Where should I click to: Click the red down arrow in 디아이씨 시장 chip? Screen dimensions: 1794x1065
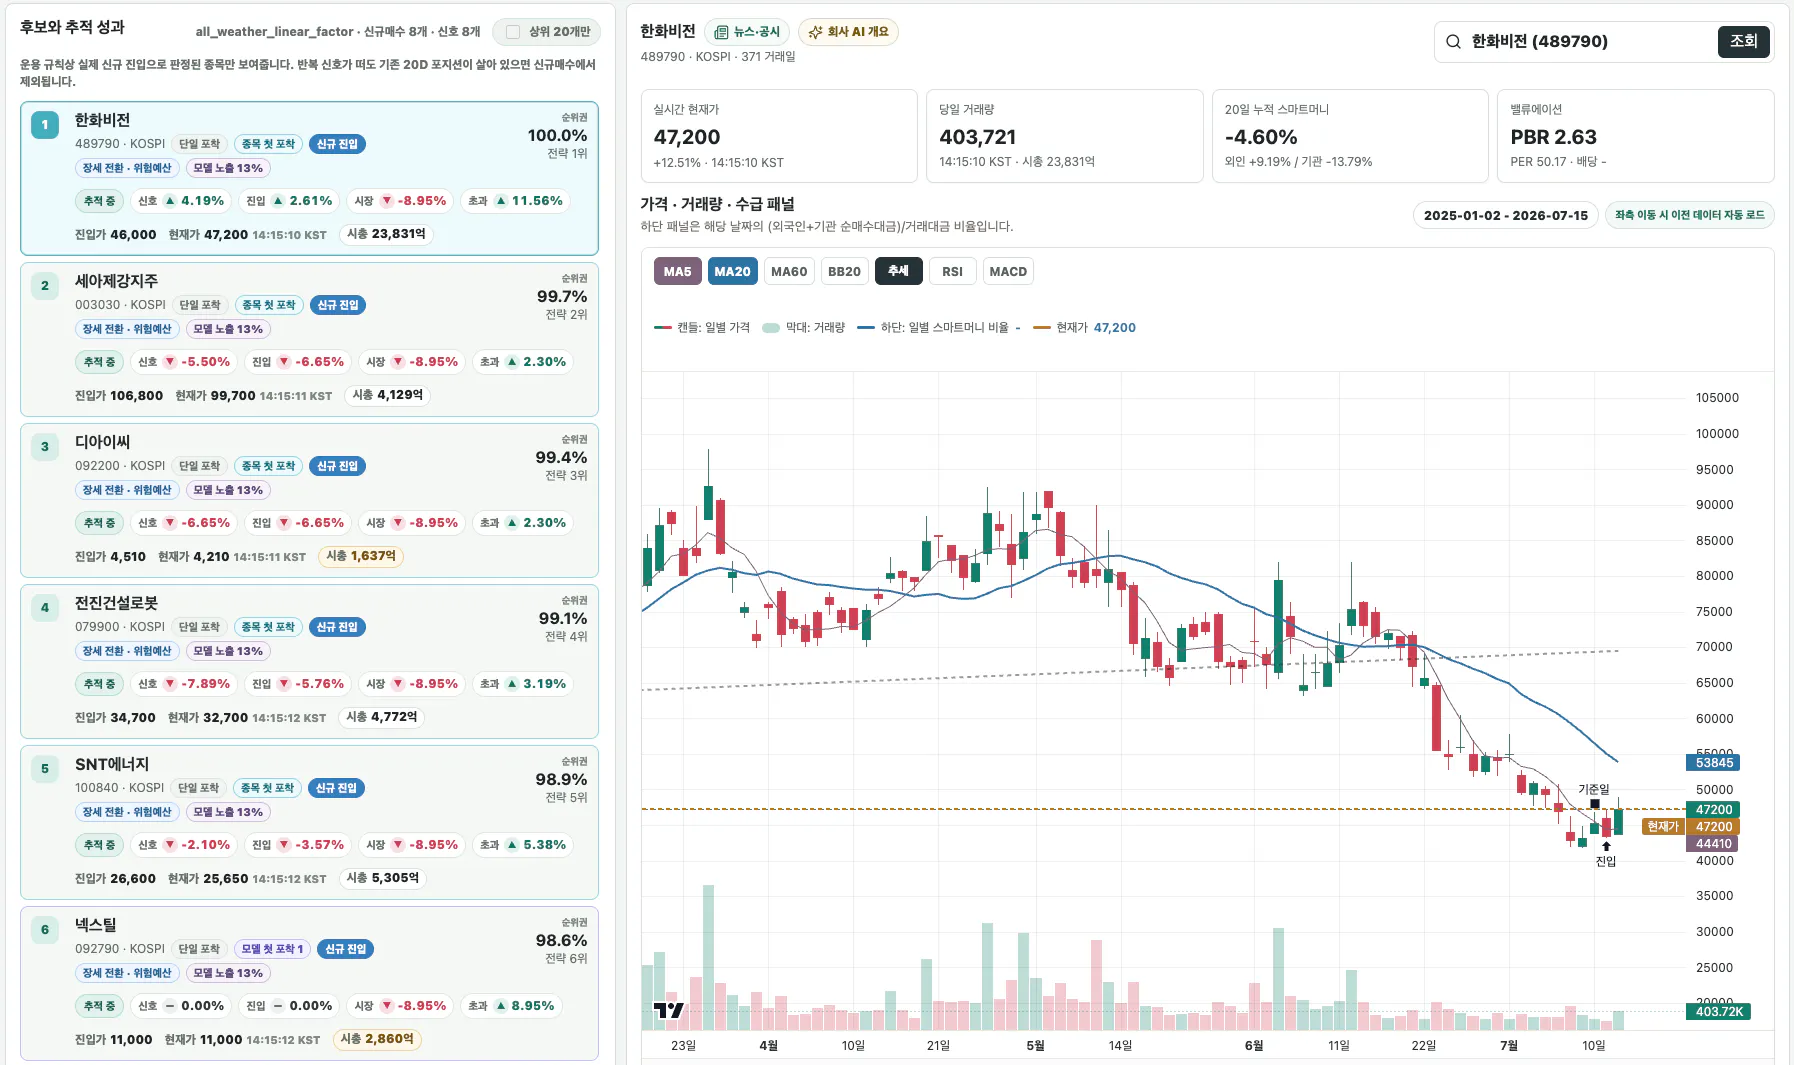398,523
